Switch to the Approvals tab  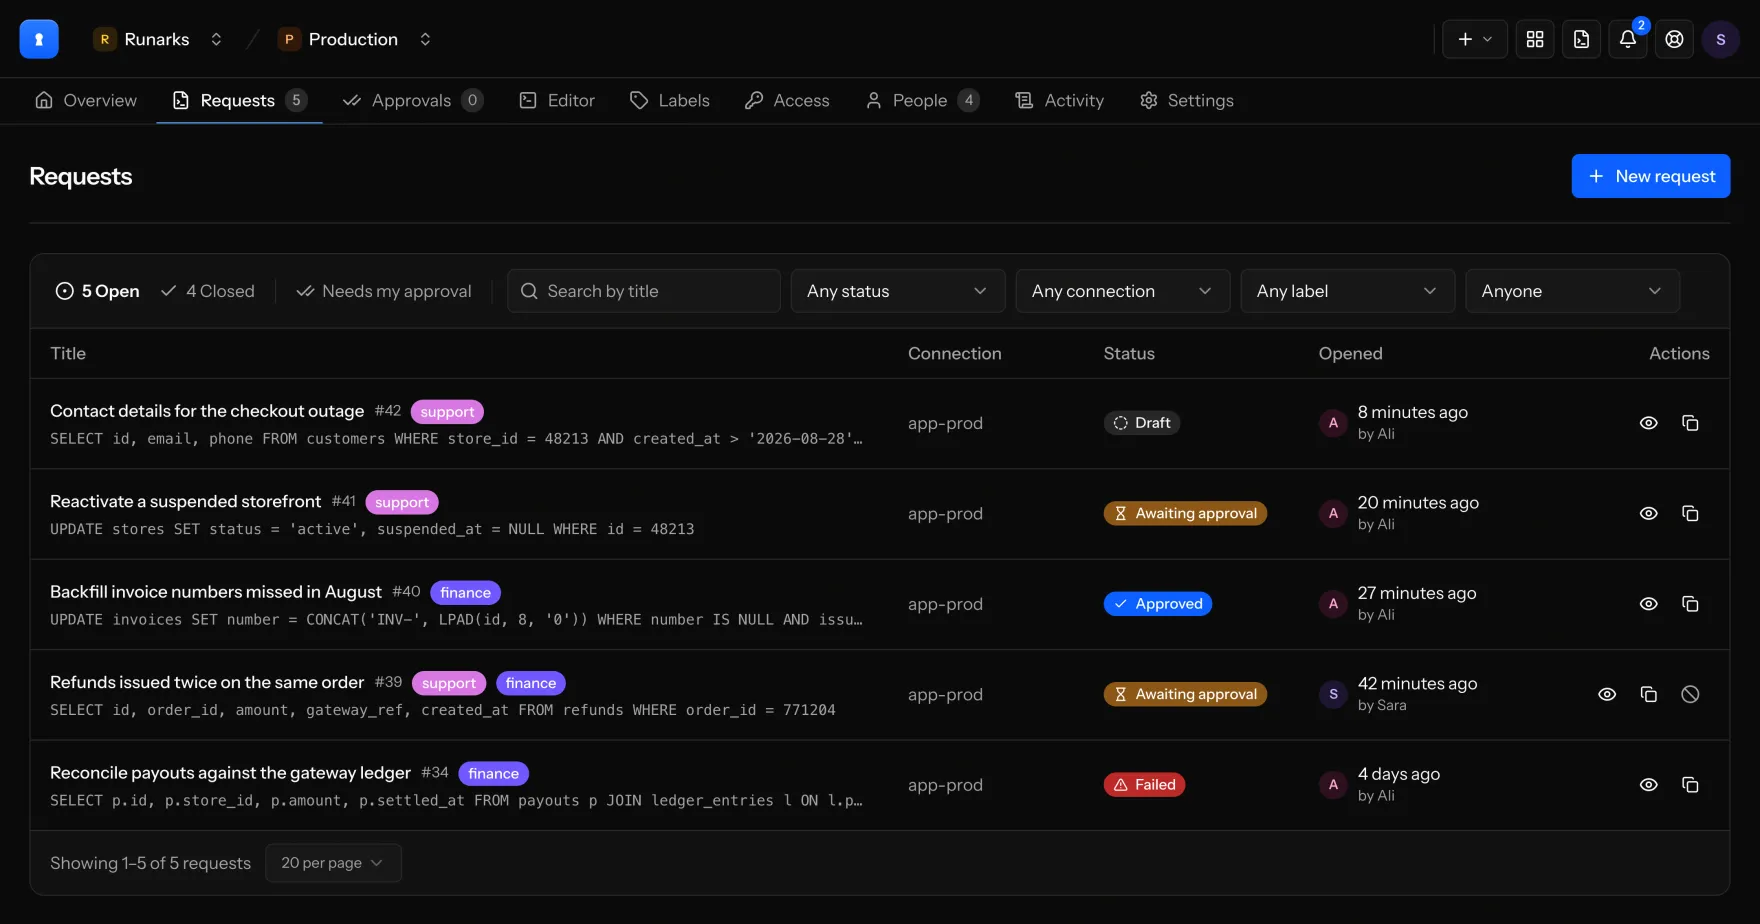pos(413,100)
